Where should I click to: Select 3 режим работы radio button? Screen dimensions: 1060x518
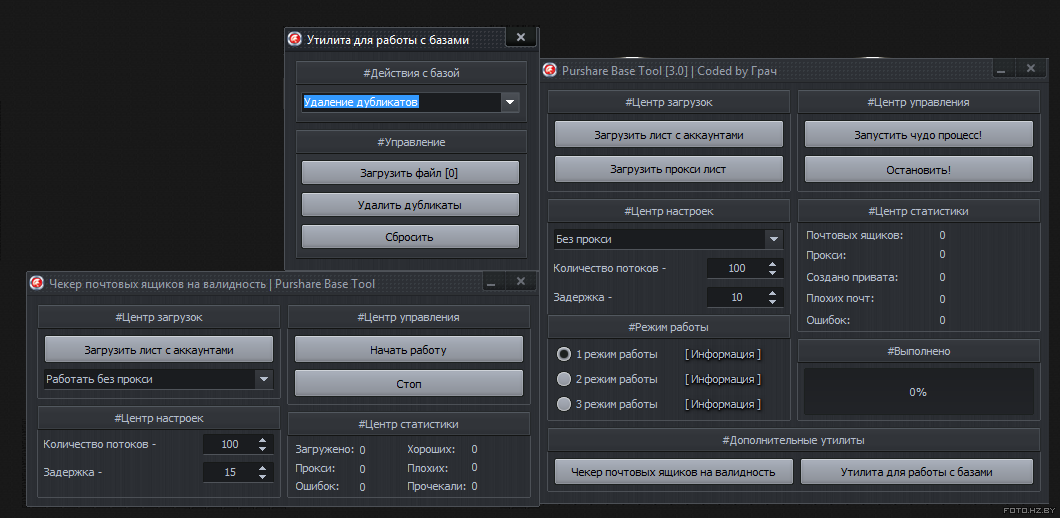click(x=564, y=404)
